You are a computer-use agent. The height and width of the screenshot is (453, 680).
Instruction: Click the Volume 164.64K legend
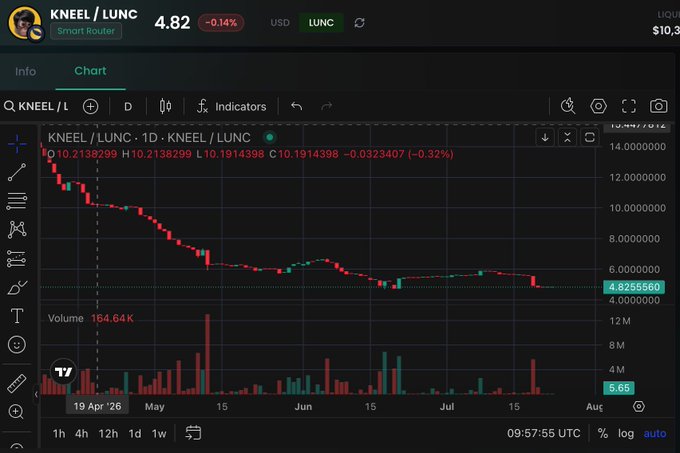(x=91, y=318)
